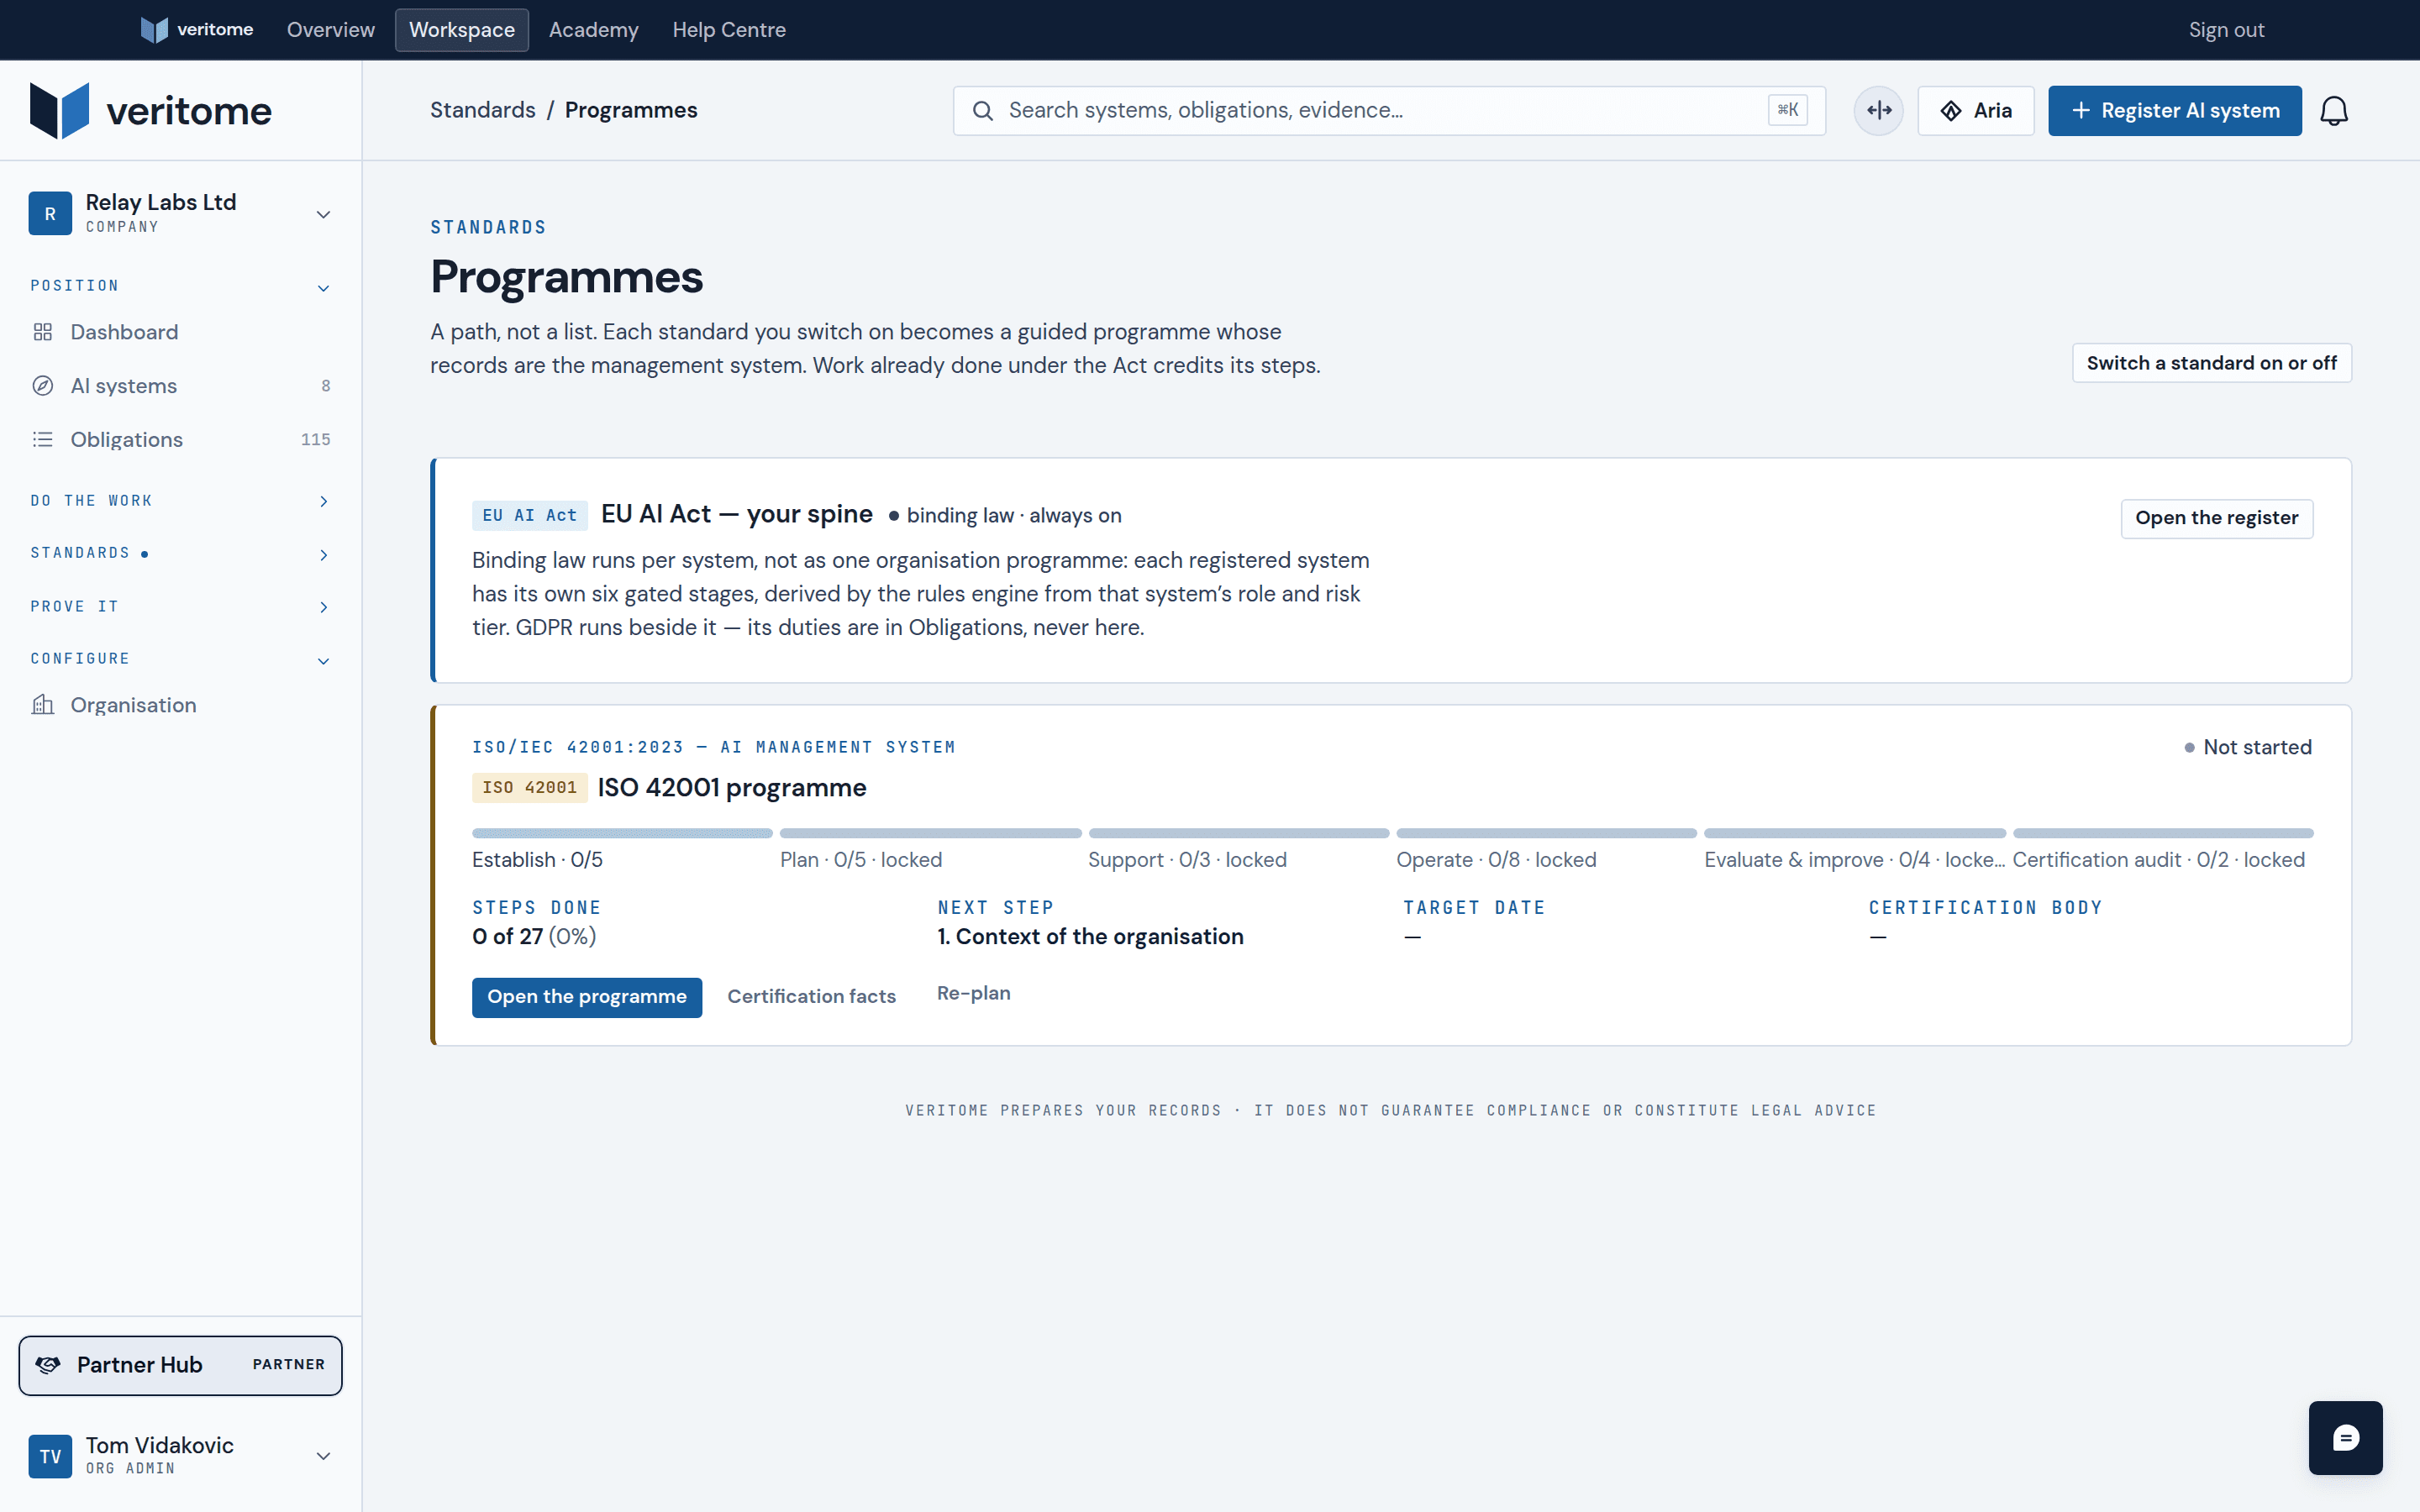The height and width of the screenshot is (1512, 2420).
Task: Click the Certification audit progress segment
Action: point(2163,833)
